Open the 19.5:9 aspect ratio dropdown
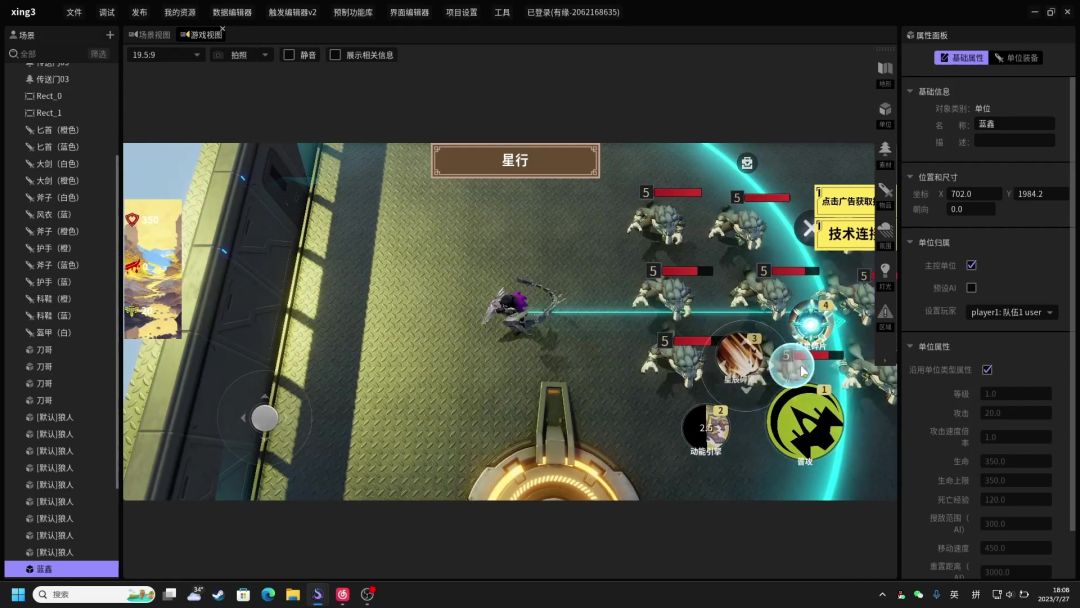This screenshot has width=1080, height=608. [166, 55]
